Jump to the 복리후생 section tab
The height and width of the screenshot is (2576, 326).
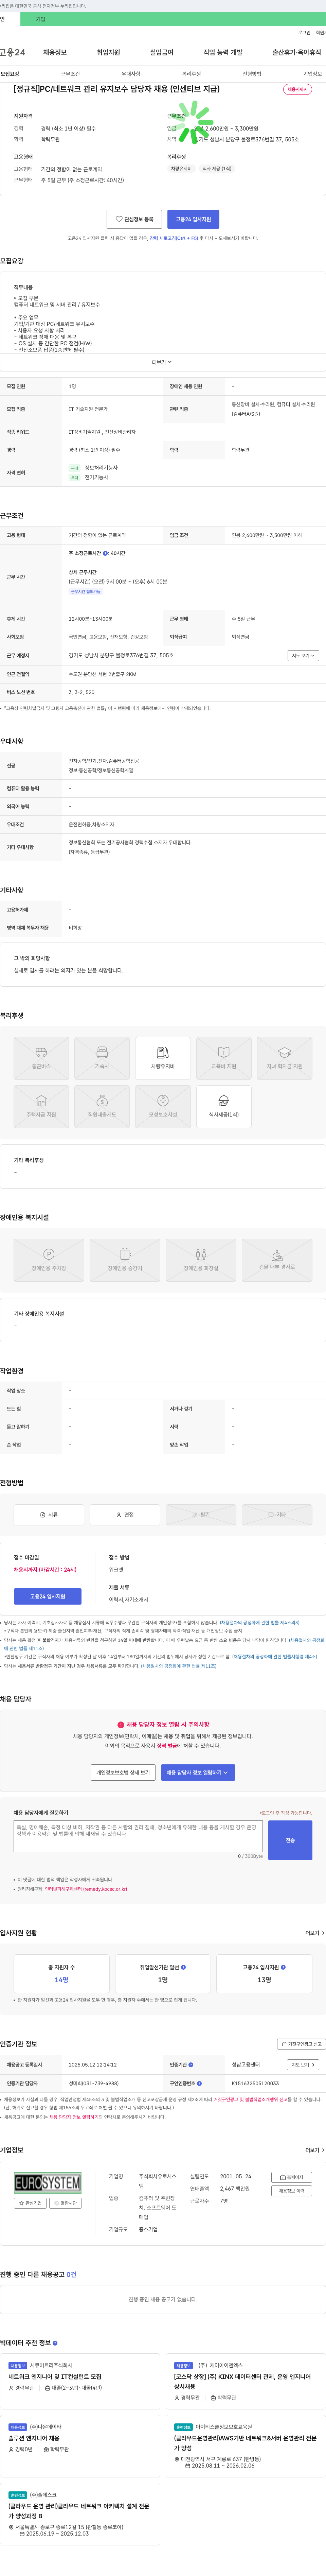(x=191, y=74)
